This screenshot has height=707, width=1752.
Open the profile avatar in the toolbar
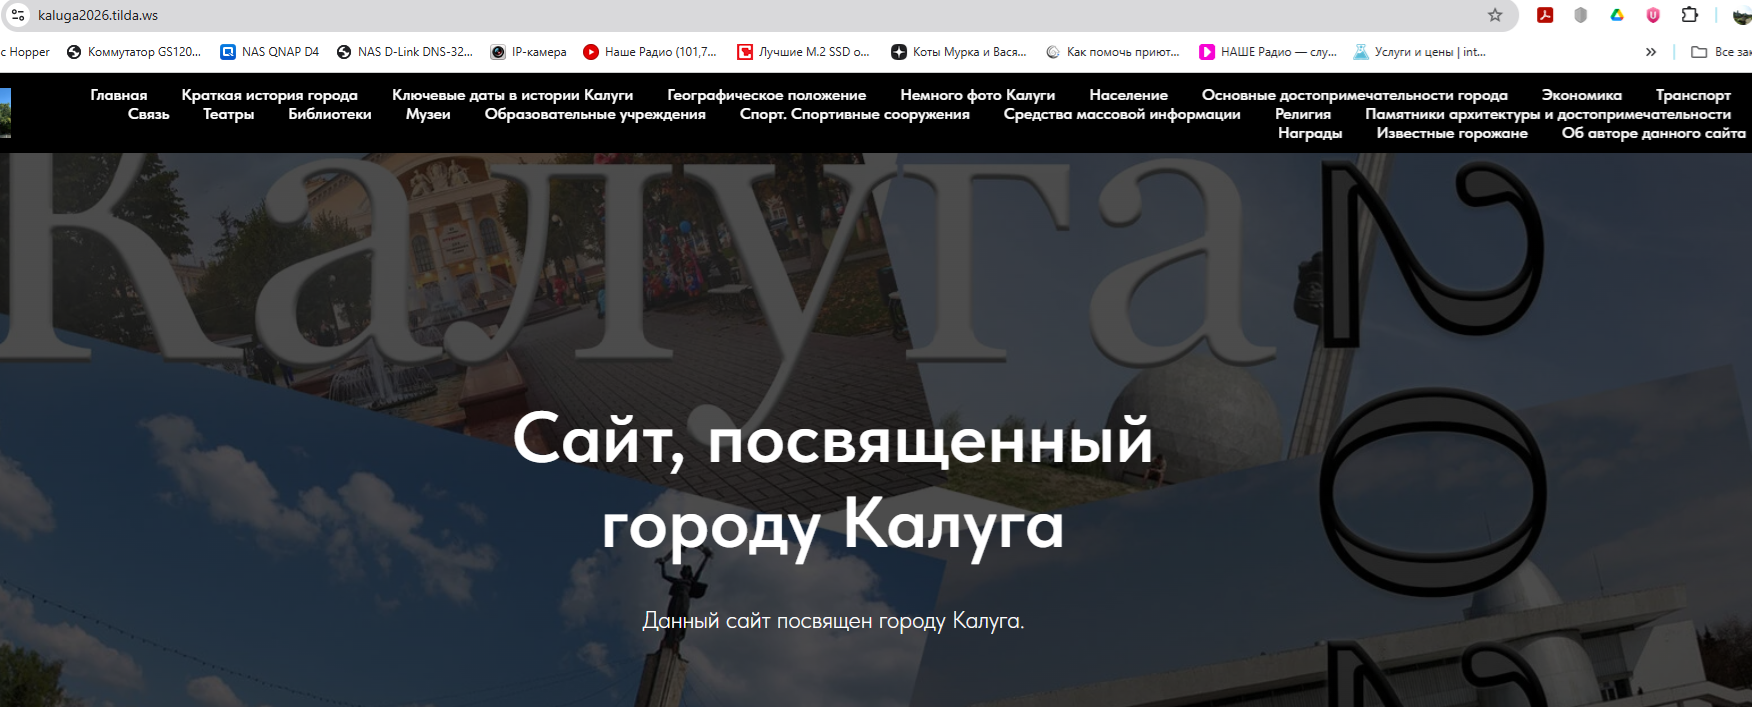click(1742, 15)
